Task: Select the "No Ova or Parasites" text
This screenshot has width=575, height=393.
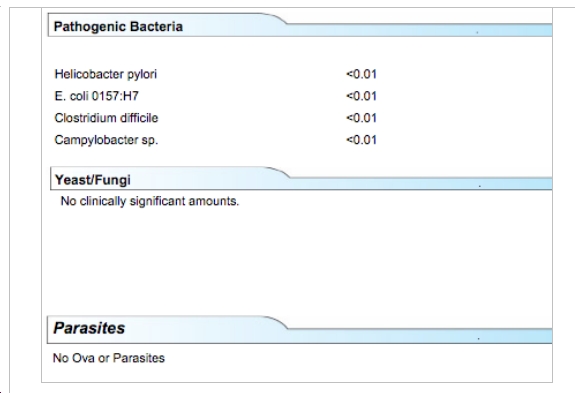Action: (x=109, y=358)
